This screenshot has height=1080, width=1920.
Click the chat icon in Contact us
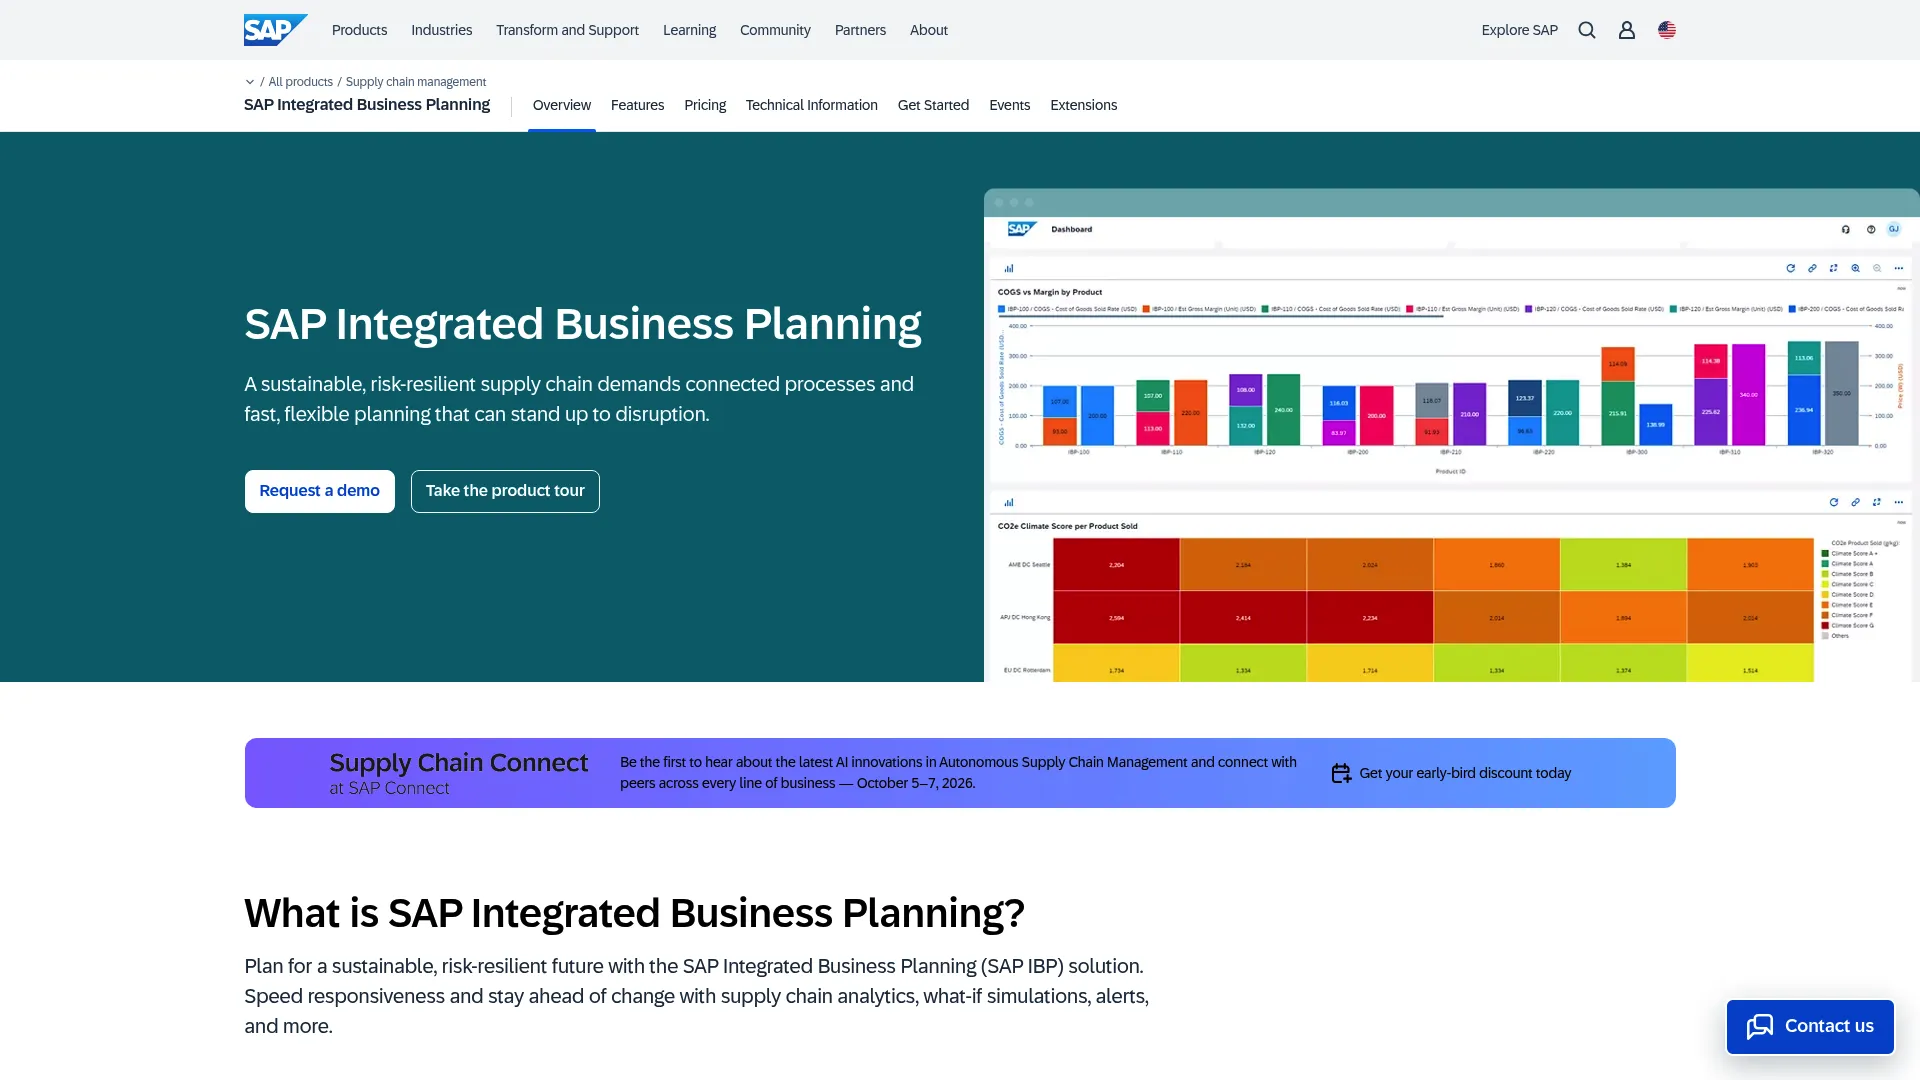coord(1760,1026)
